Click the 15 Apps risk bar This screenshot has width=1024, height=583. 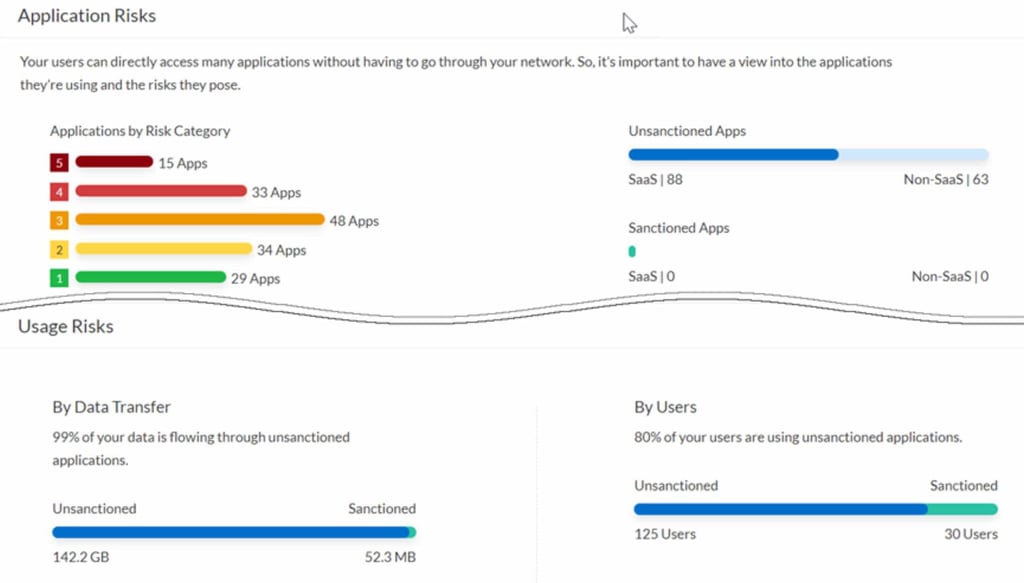point(113,162)
